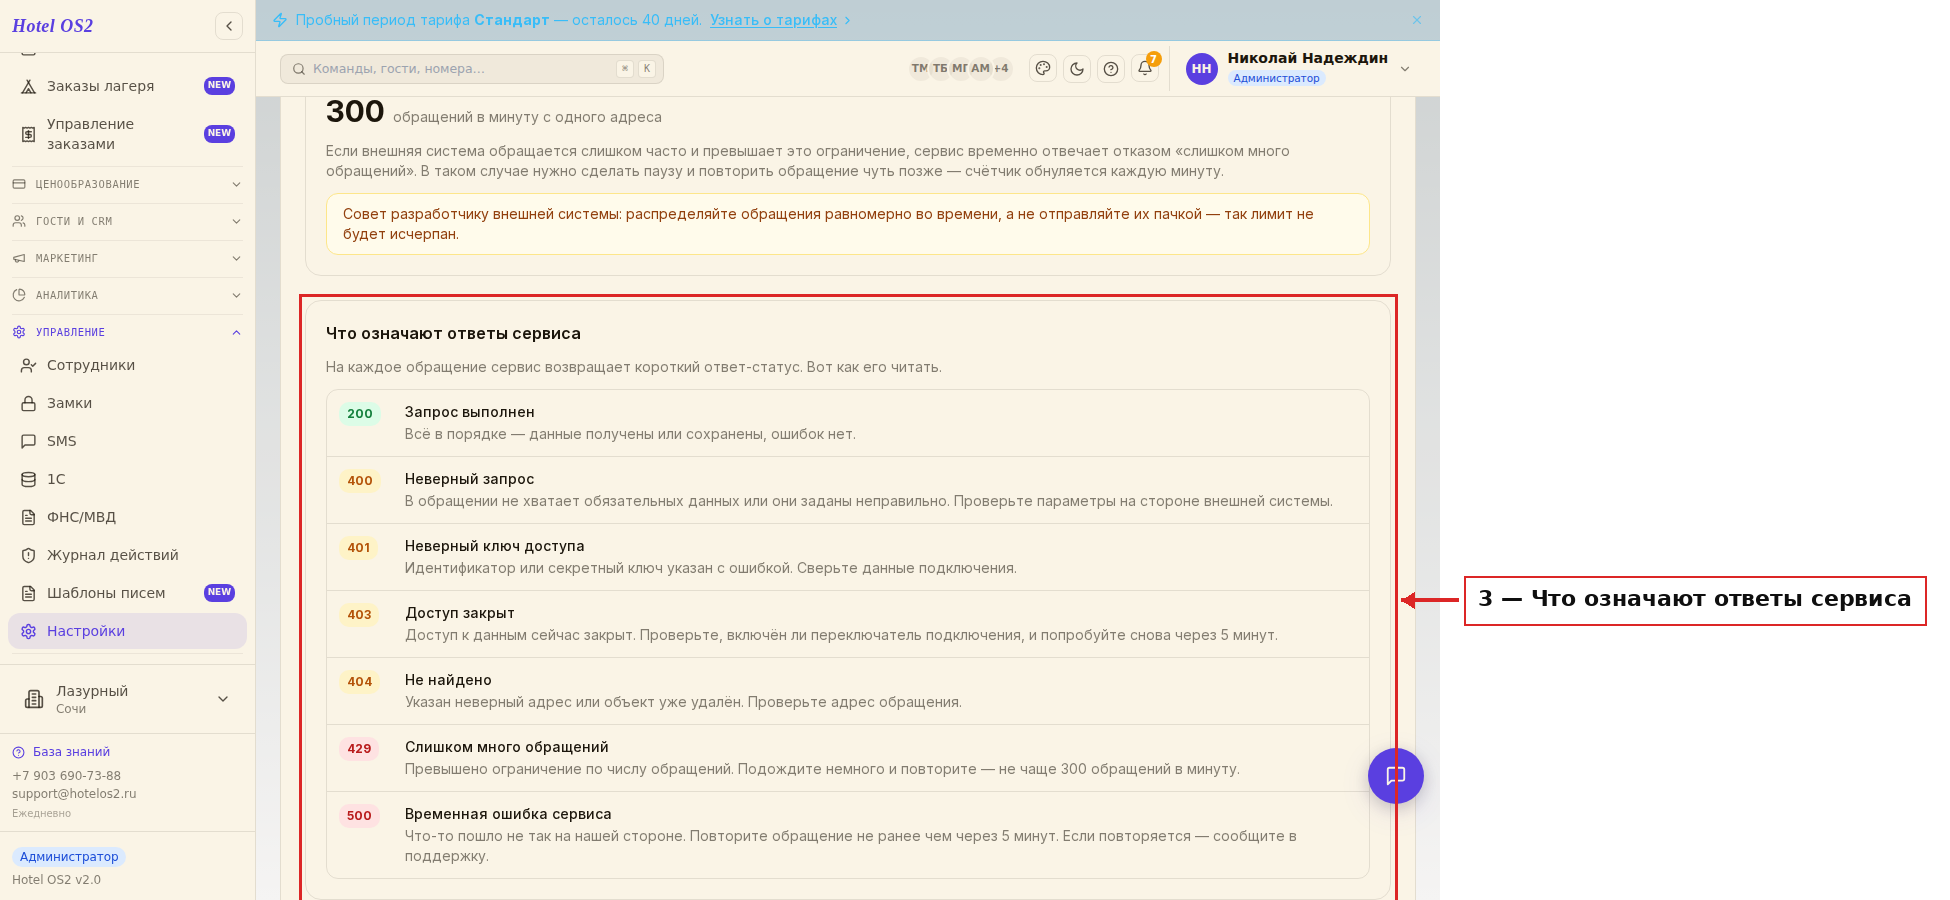Click the color palette theme icon
1950x900 pixels.
1043,69
